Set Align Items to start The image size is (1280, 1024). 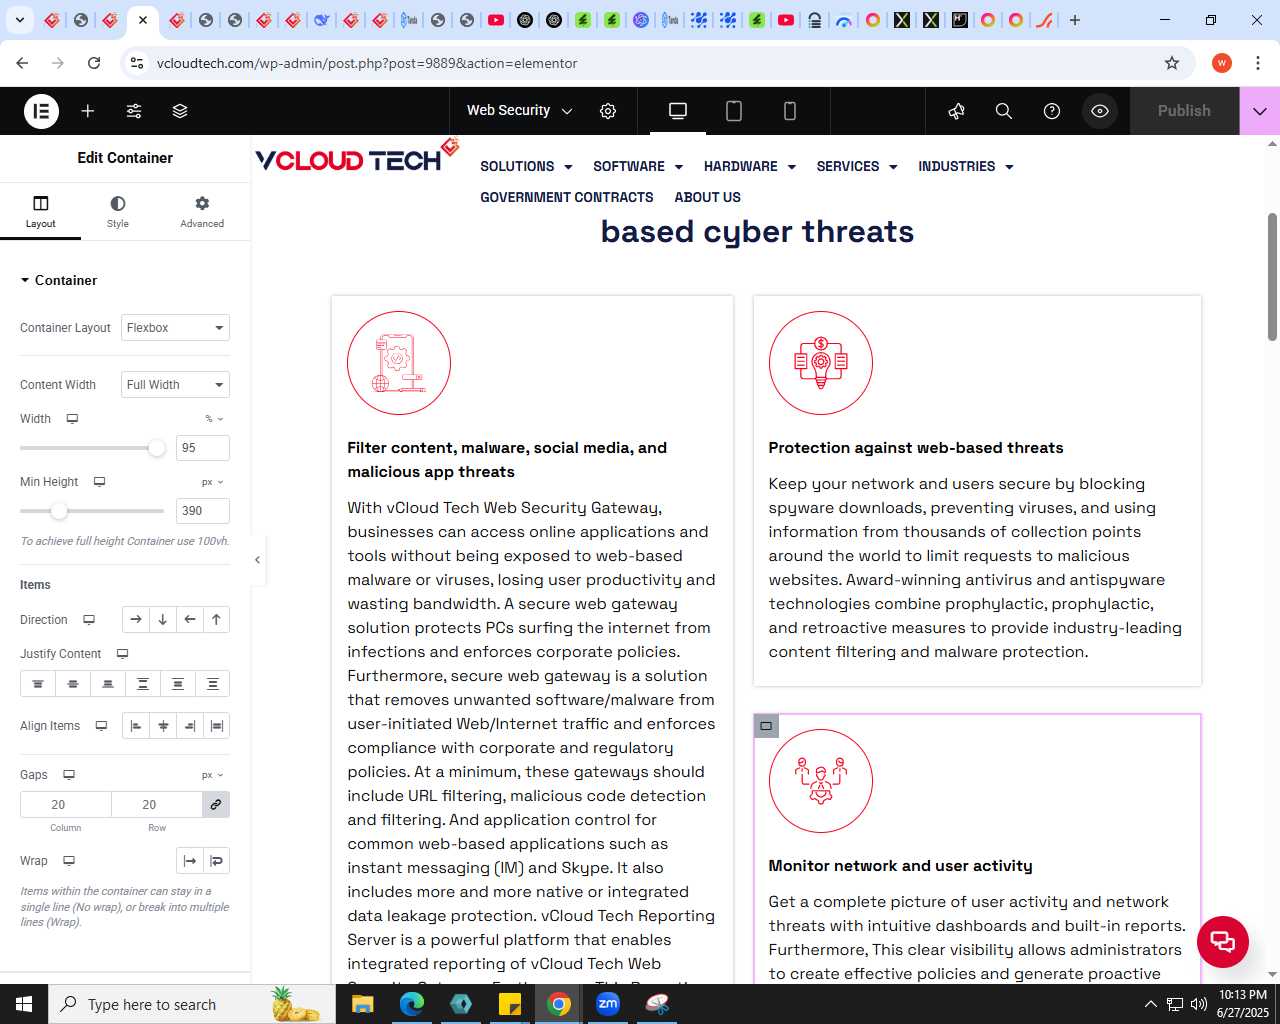click(136, 726)
